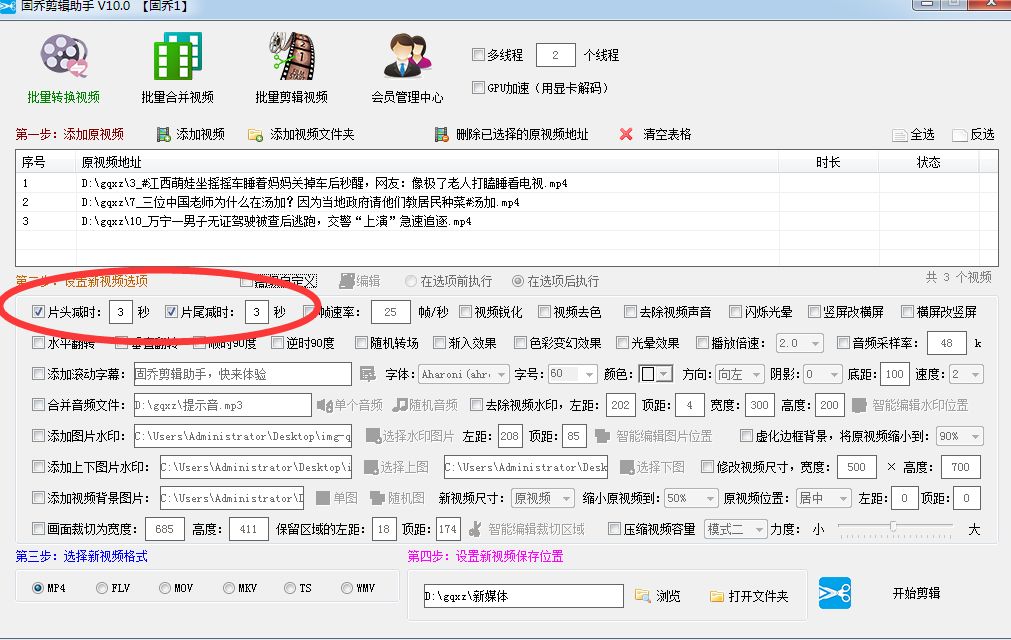Click the thread count field
1011x640 pixels.
[x=555, y=55]
